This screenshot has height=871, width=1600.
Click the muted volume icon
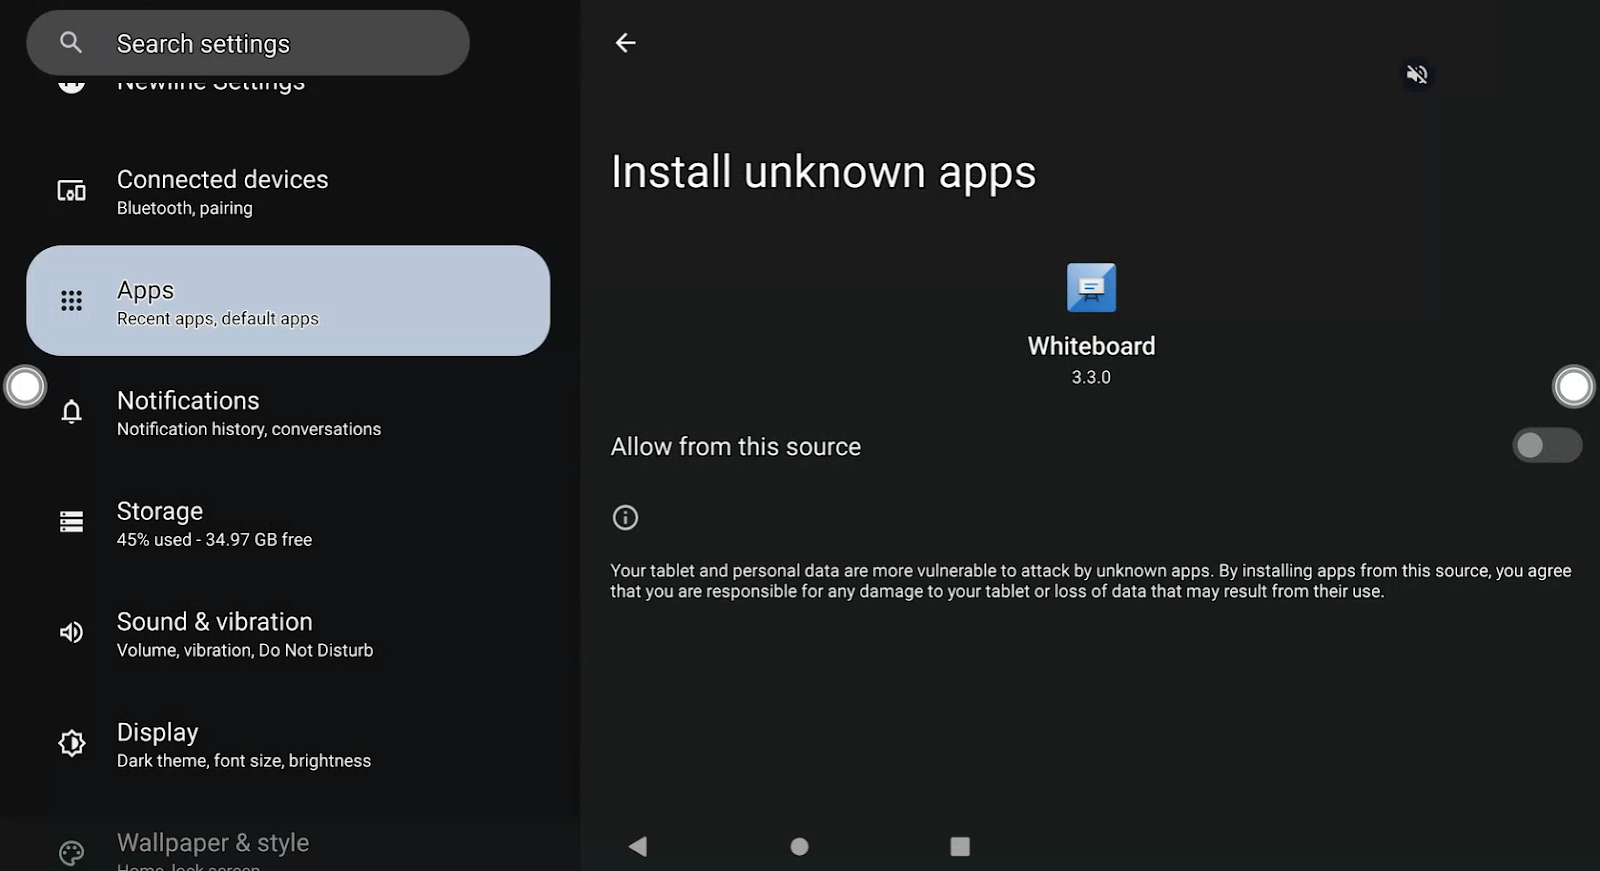[x=1417, y=74]
